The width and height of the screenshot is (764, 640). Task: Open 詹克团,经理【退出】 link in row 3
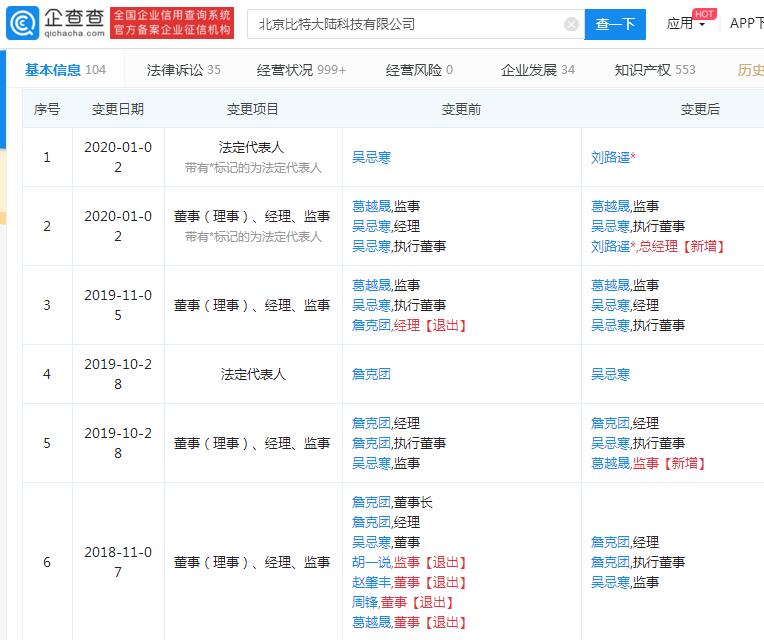pos(409,325)
